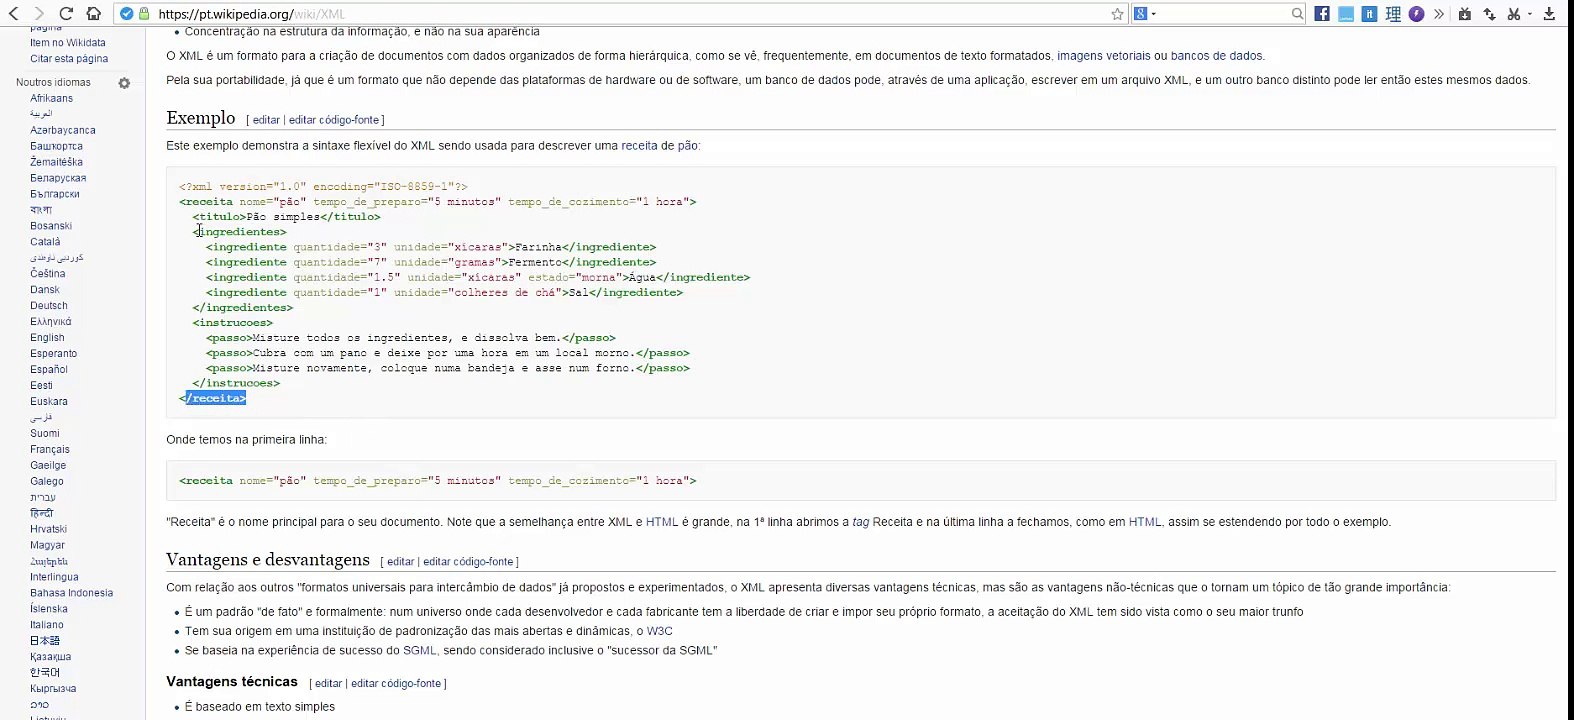The height and width of the screenshot is (720, 1574).
Task: Click 'editar código-fonte' next to Exemplo heading
Action: pos(334,120)
